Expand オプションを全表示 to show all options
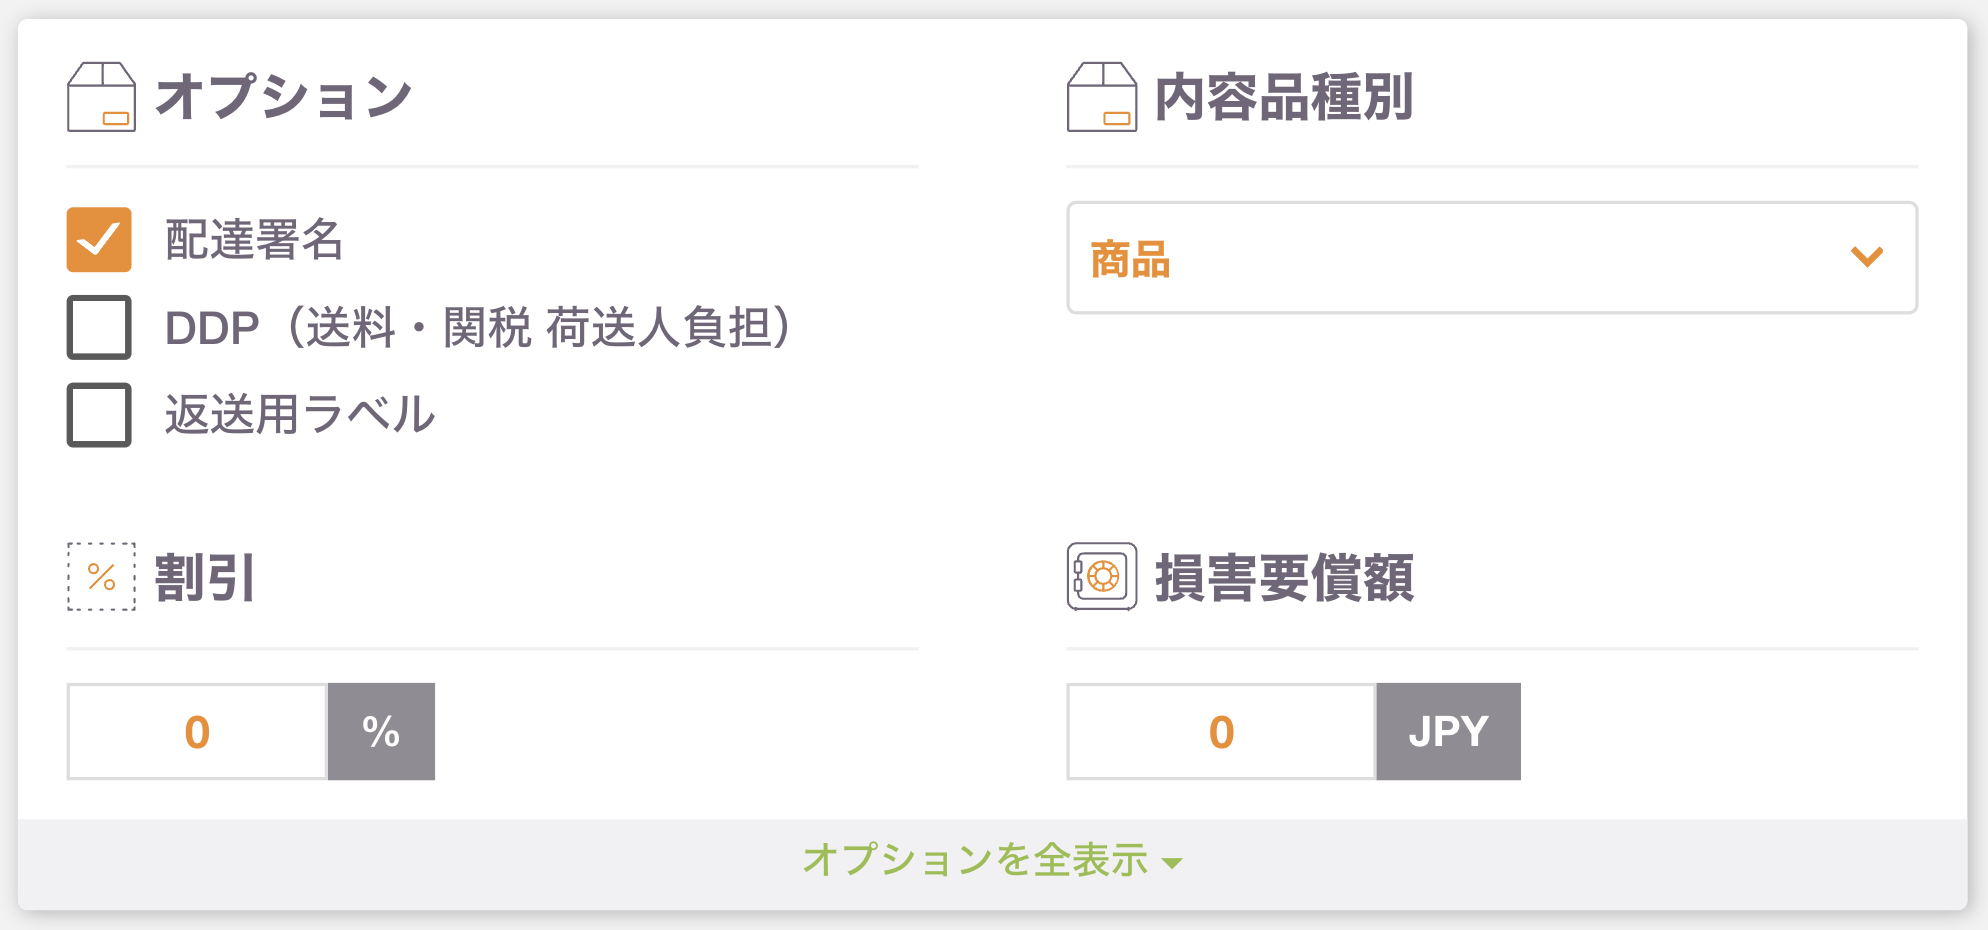 [x=992, y=860]
